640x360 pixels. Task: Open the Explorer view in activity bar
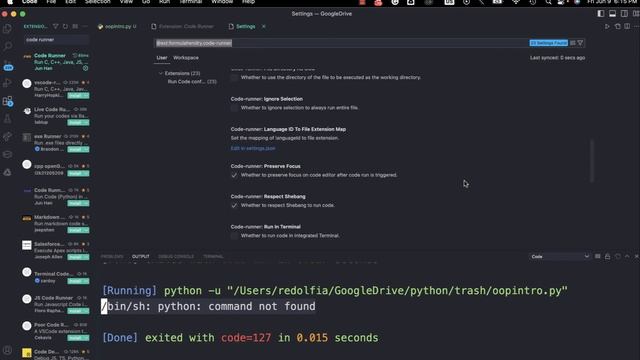click(x=7, y=29)
